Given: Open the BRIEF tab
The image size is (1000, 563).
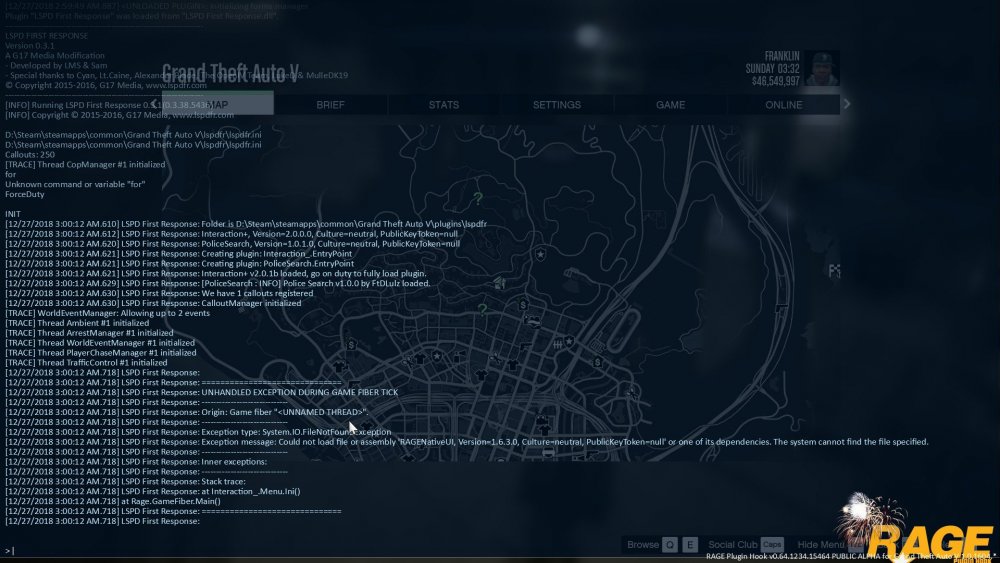Looking at the screenshot, I should [330, 105].
